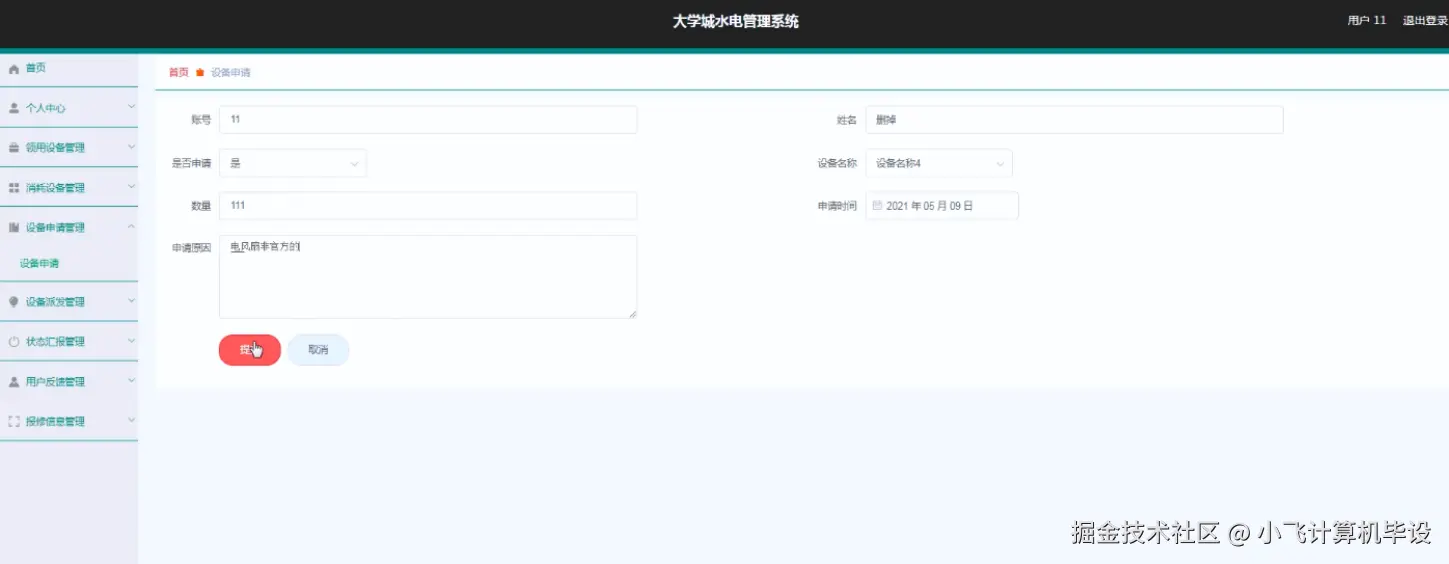Viewport: 1449px width, 564px height.
Task: Click the 数量 field containing 111
Action: pos(428,206)
